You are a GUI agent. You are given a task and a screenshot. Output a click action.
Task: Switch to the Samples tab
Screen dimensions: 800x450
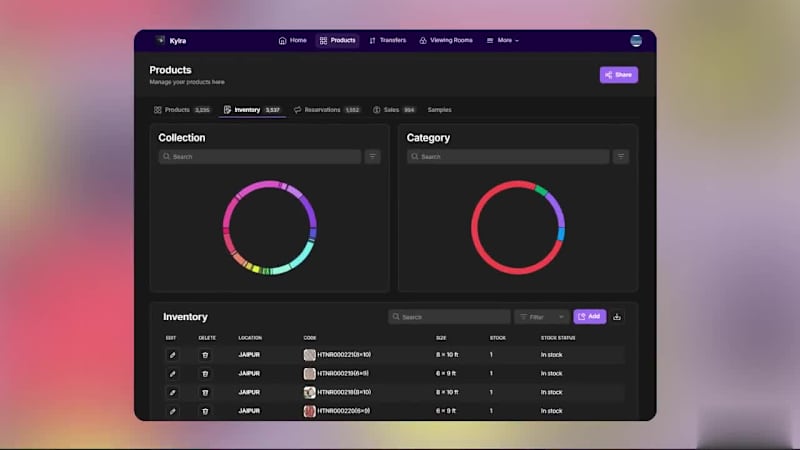(439, 110)
